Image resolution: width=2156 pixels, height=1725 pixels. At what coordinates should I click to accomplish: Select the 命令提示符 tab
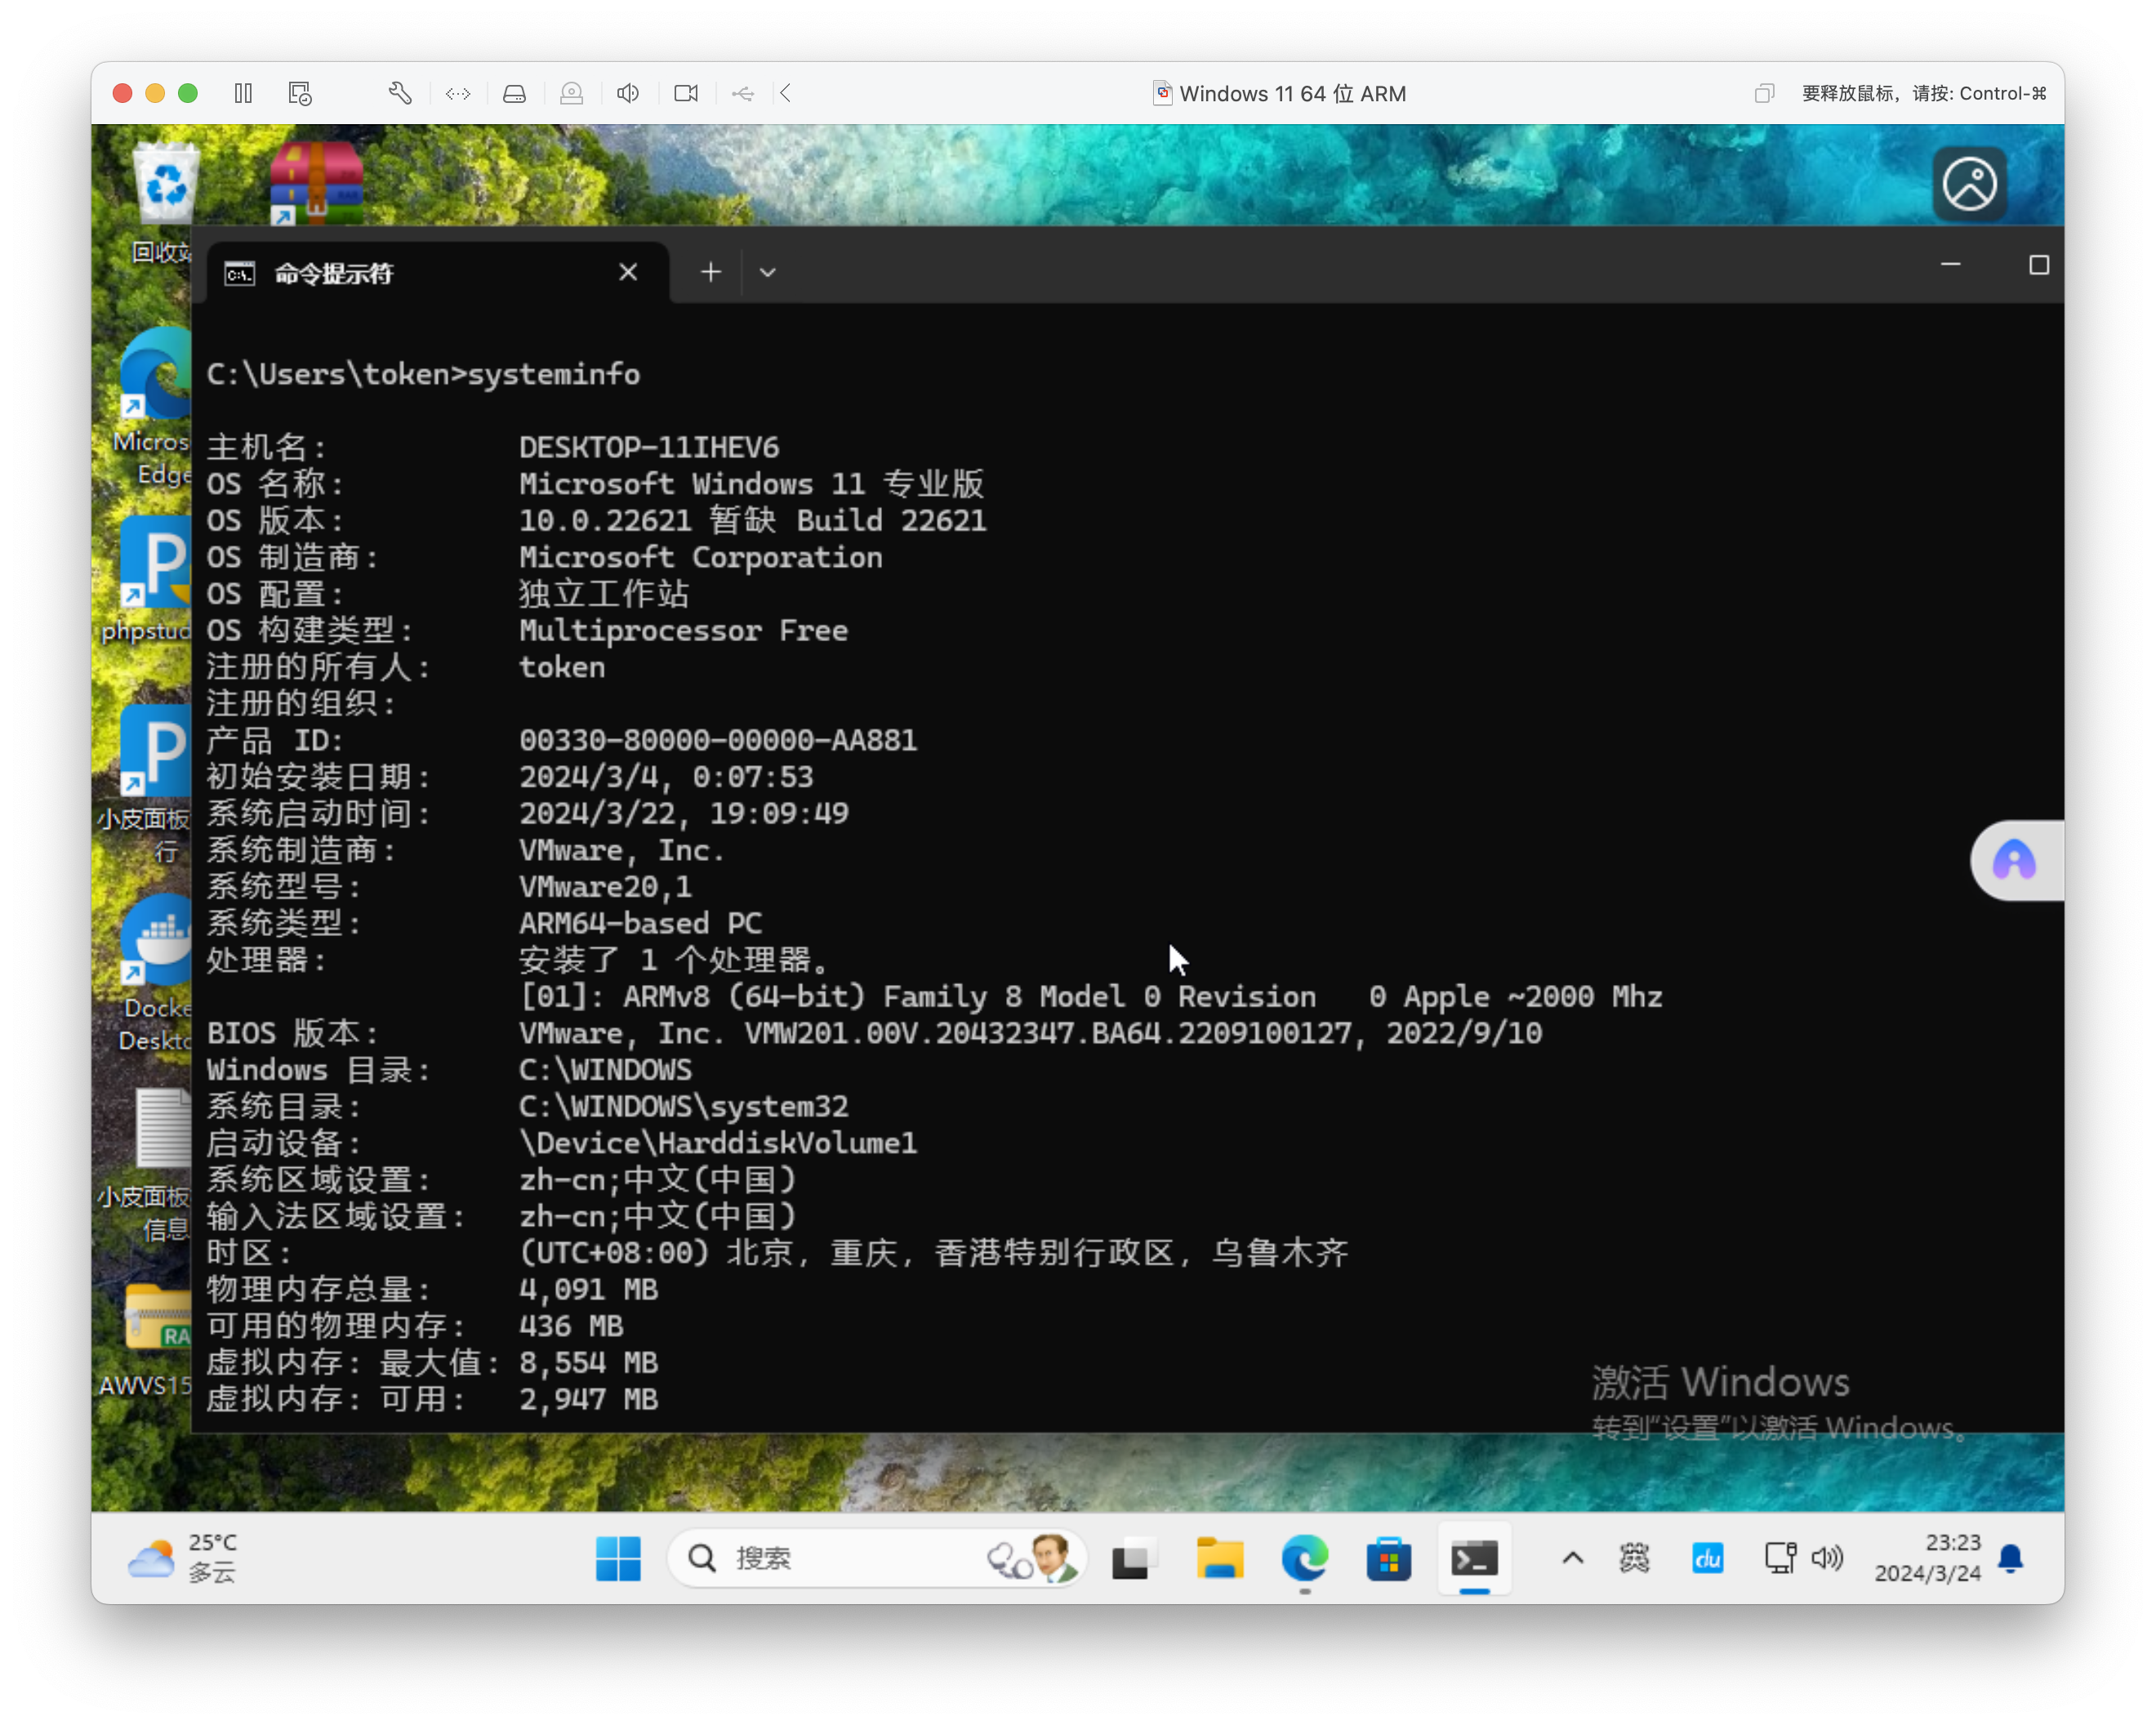coord(400,273)
